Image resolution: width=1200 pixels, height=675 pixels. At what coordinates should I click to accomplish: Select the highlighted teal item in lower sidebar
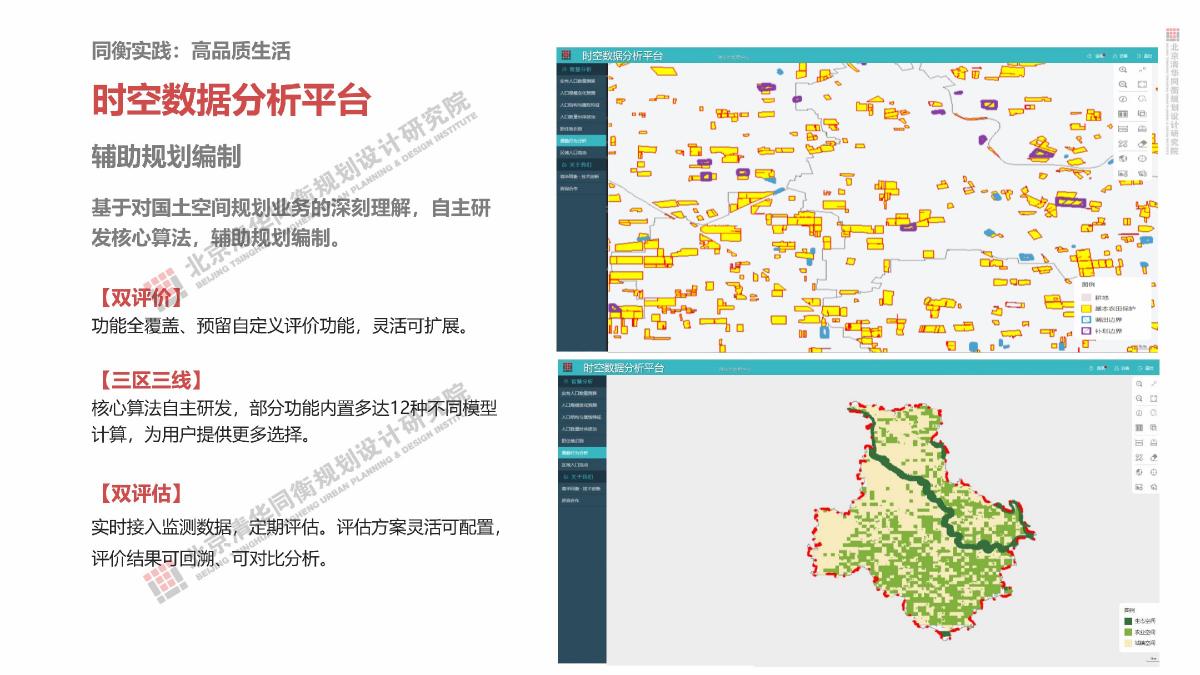coord(582,453)
